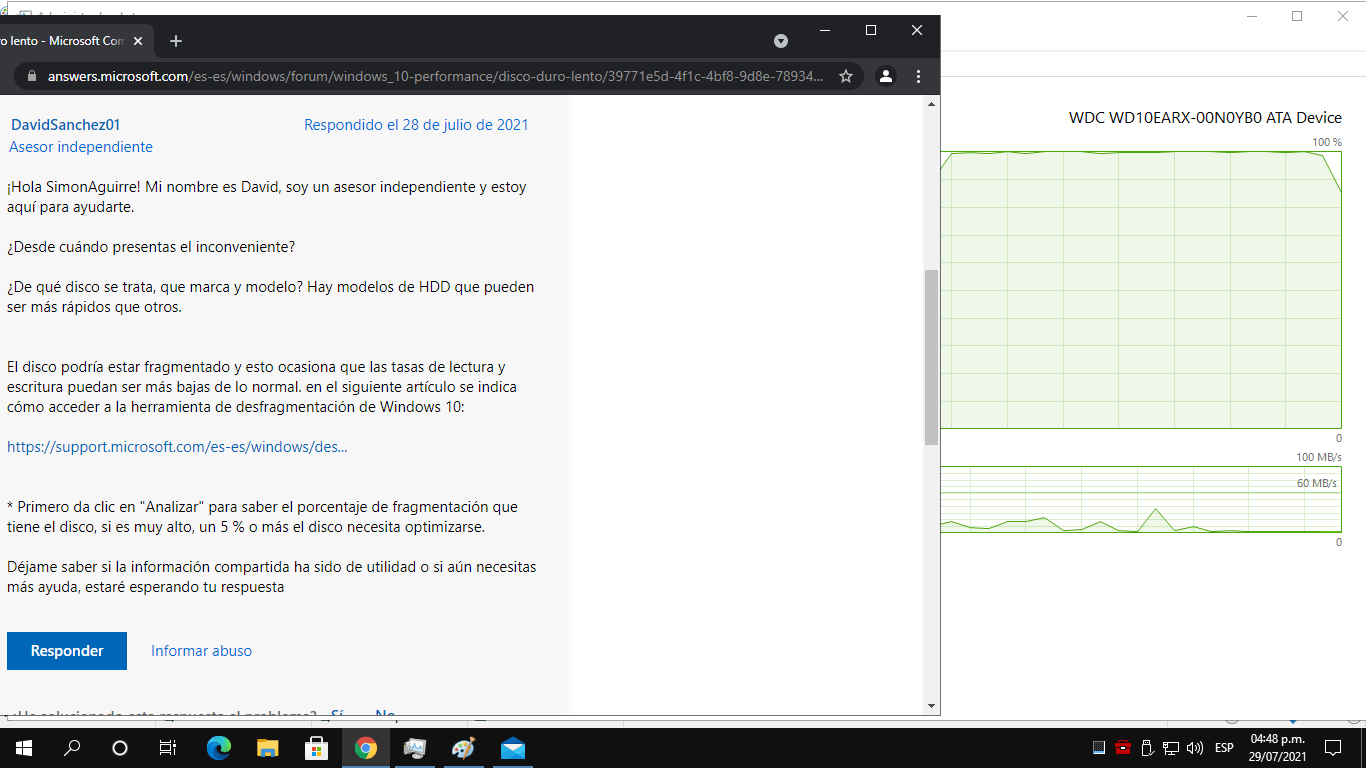The height and width of the screenshot is (768, 1366).
Task: Open a new Chrome tab
Action: tap(176, 41)
